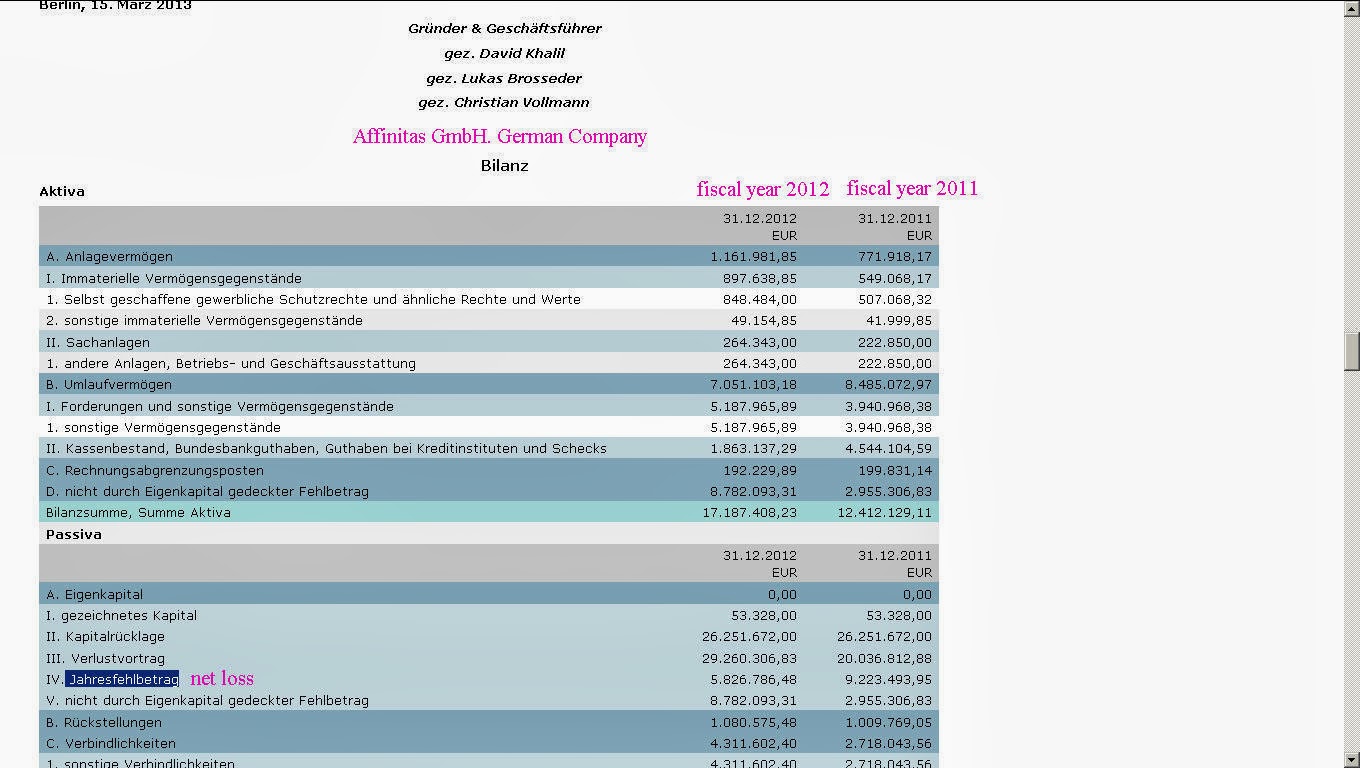Click 'III. Verlustvortrag' row label
Screen dimensions: 1360x768
click(105, 658)
